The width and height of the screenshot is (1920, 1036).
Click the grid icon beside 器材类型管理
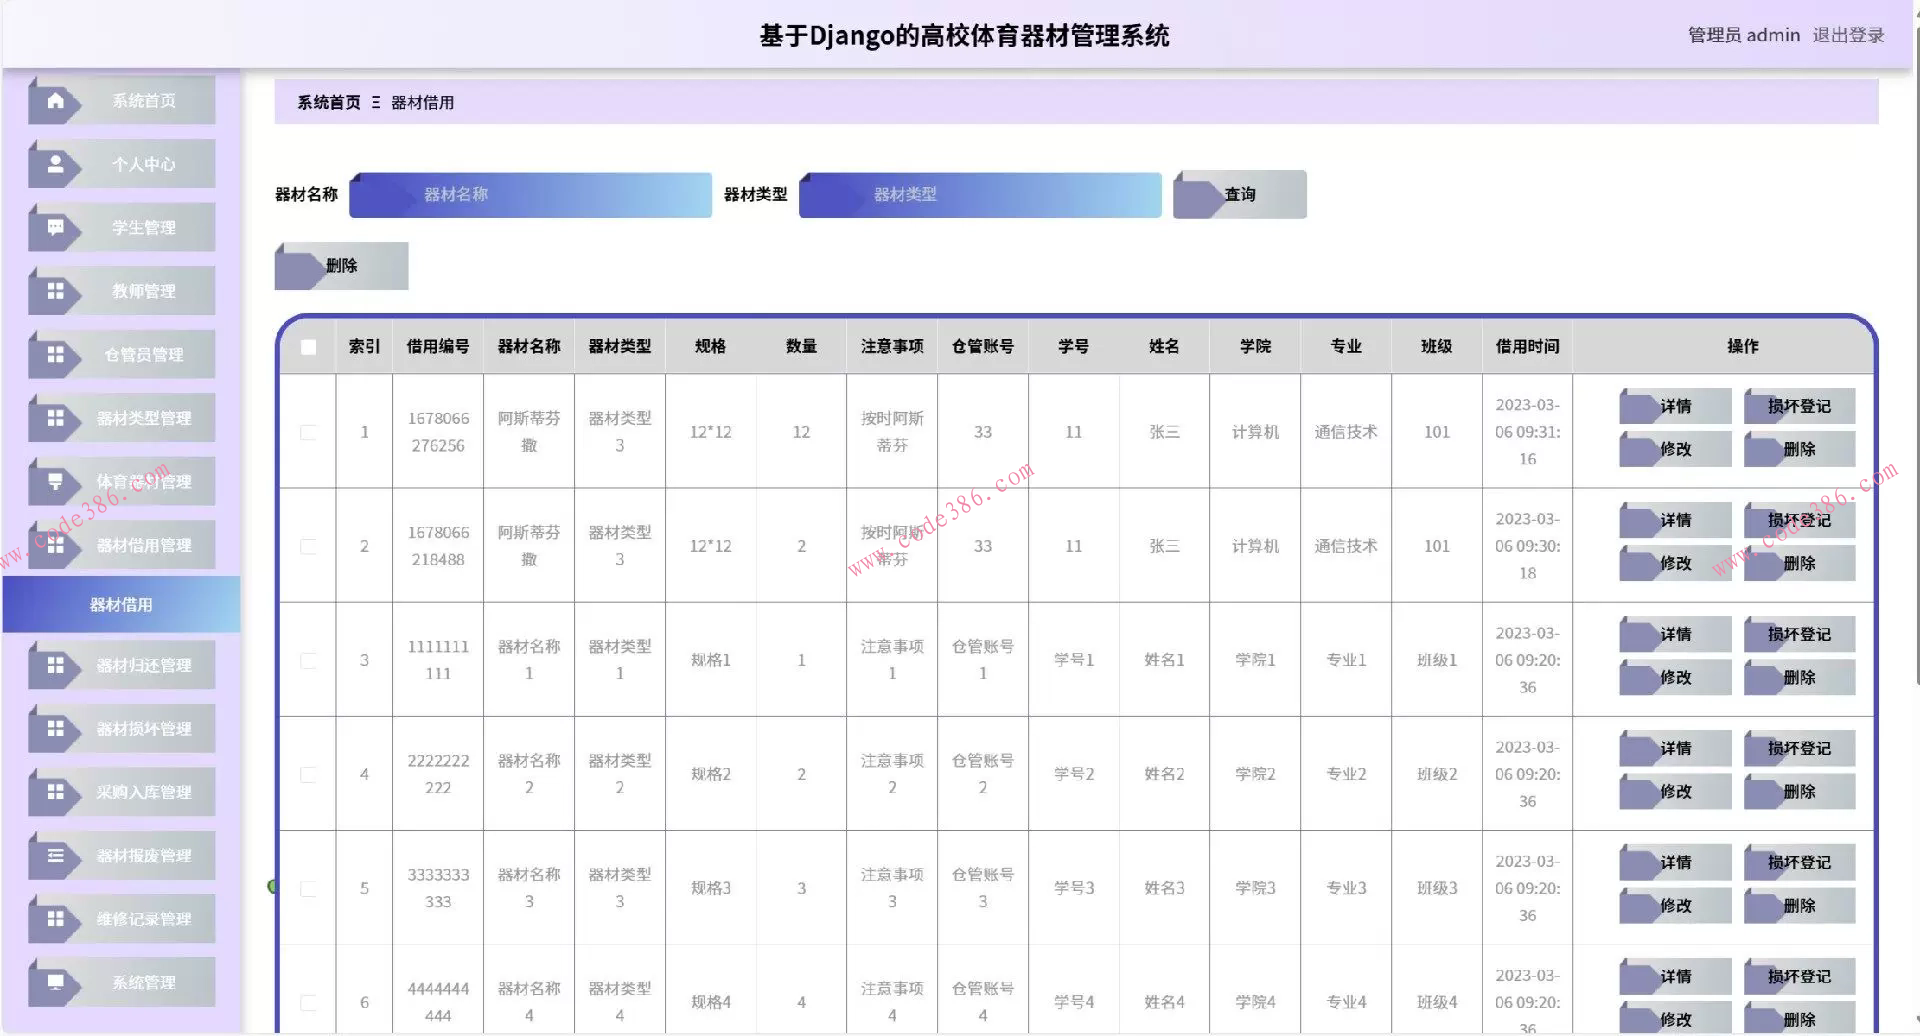[55, 418]
